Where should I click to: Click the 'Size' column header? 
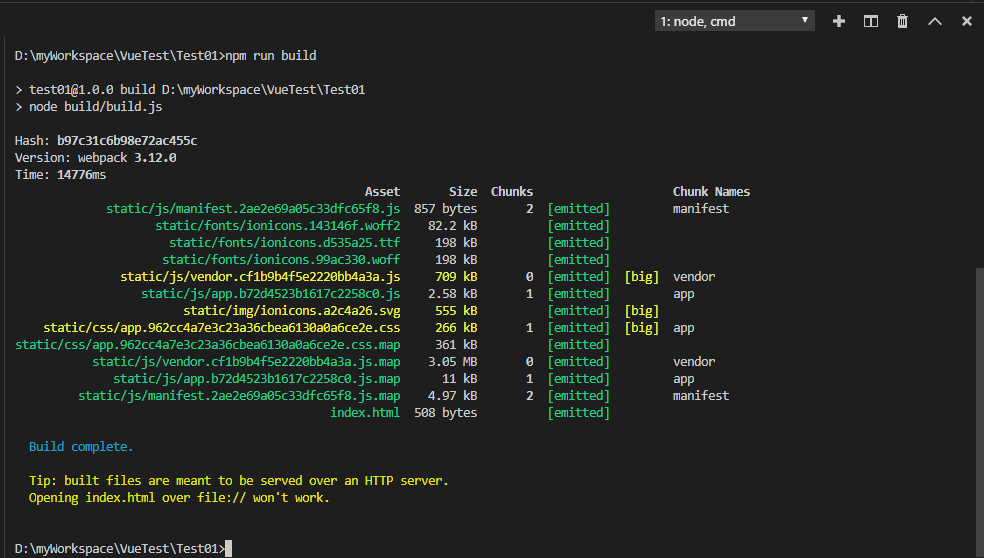click(463, 191)
